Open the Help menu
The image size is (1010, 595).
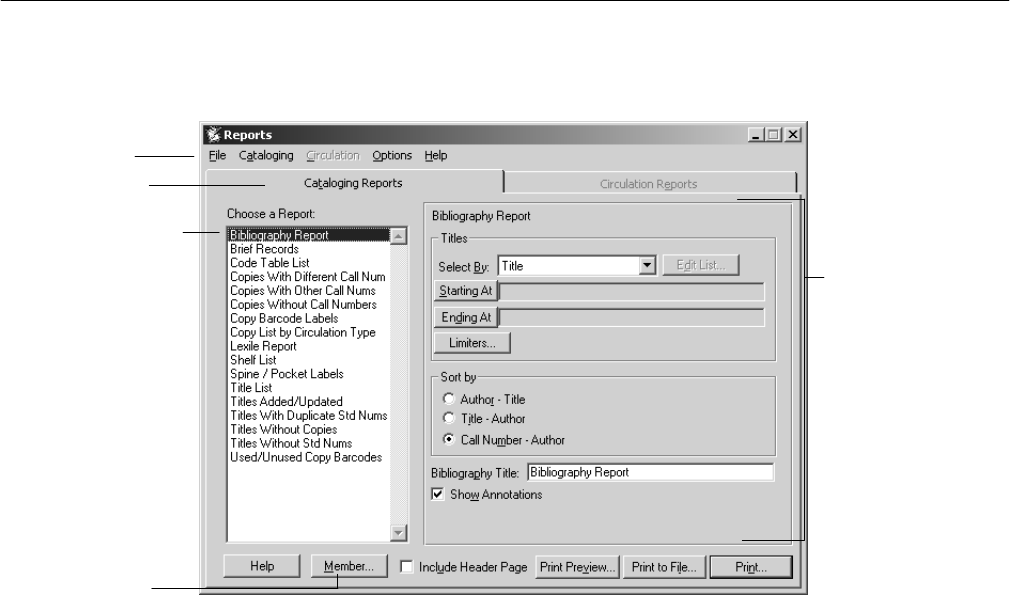[x=435, y=155]
